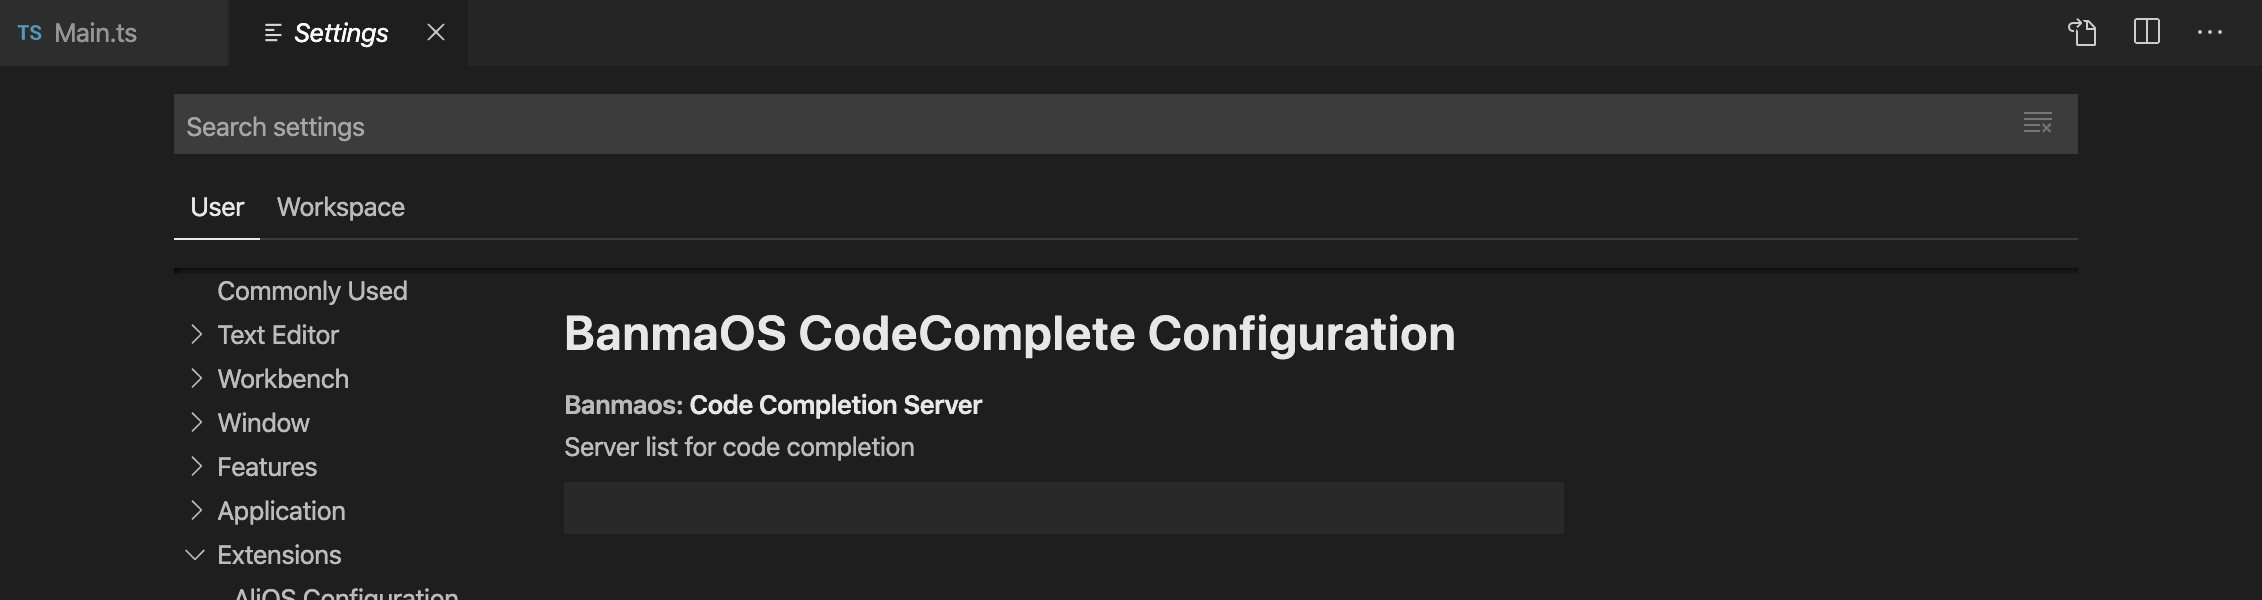This screenshot has width=2262, height=600.
Task: Expand the Workbench section chevron
Action: [x=196, y=378]
